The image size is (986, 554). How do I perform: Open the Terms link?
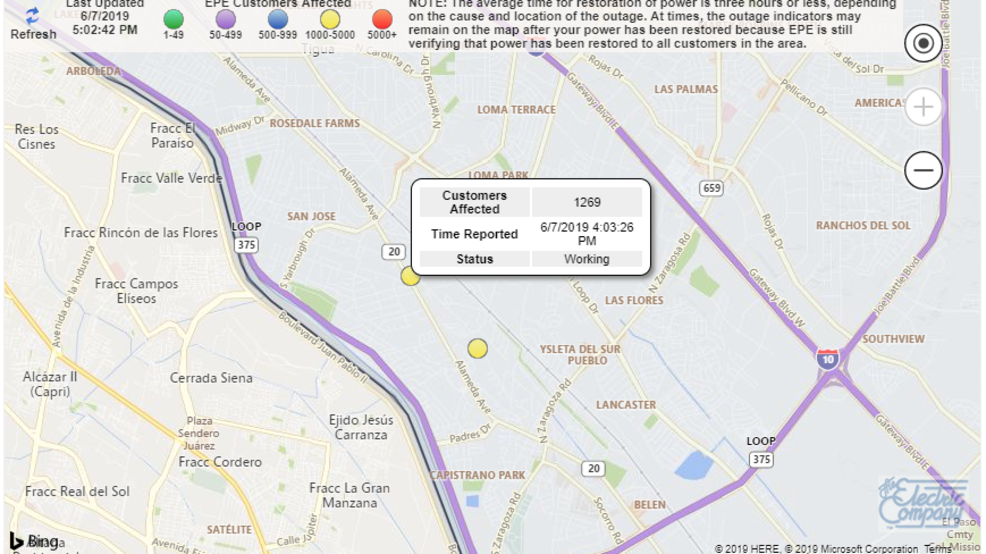tap(937, 548)
